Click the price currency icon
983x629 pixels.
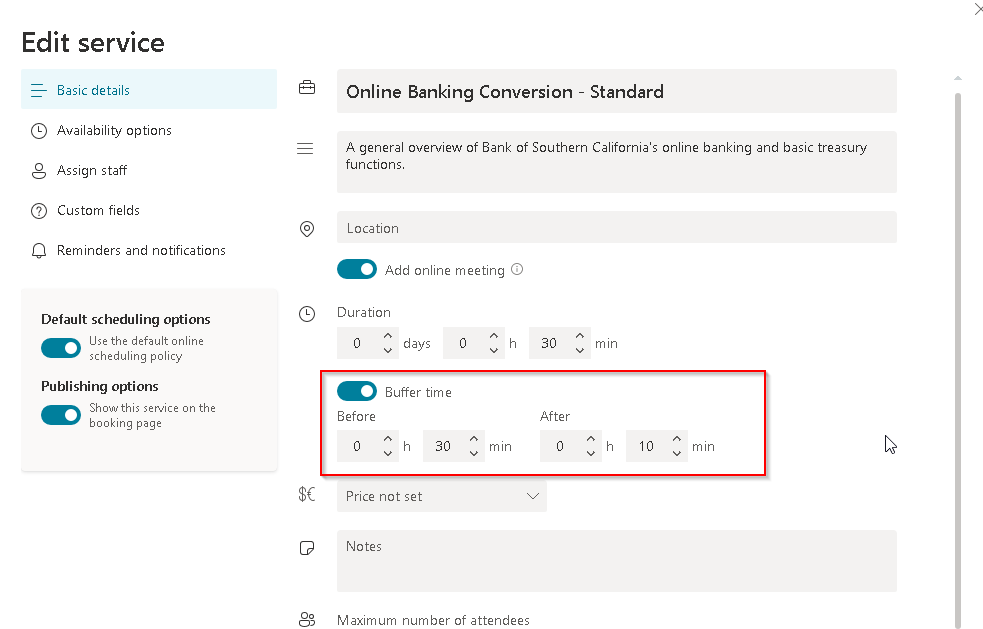pyautogui.click(x=307, y=495)
